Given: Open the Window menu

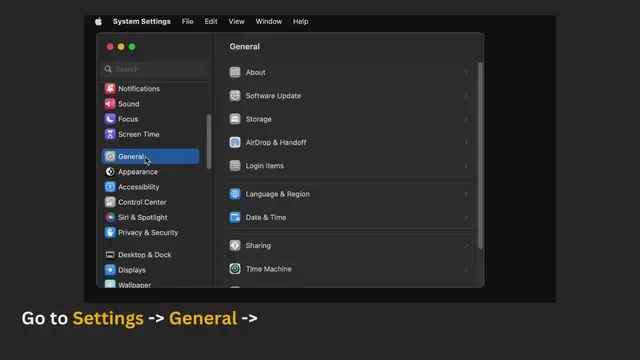Looking at the screenshot, I should (x=269, y=22).
